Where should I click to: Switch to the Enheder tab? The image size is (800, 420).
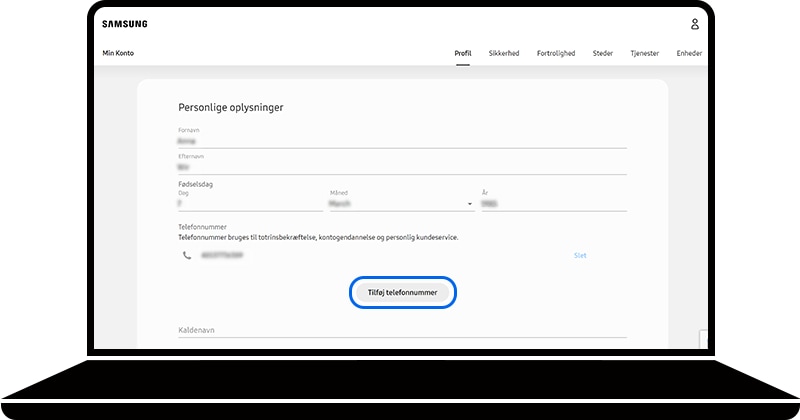point(689,53)
